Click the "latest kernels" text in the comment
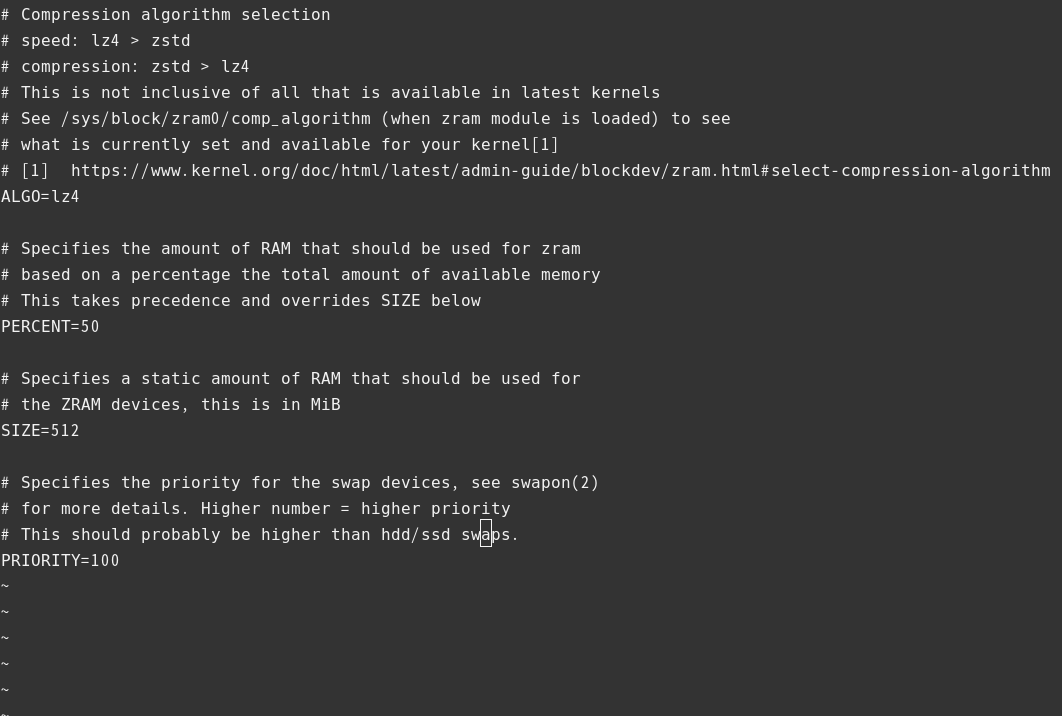1062x716 pixels. (590, 93)
